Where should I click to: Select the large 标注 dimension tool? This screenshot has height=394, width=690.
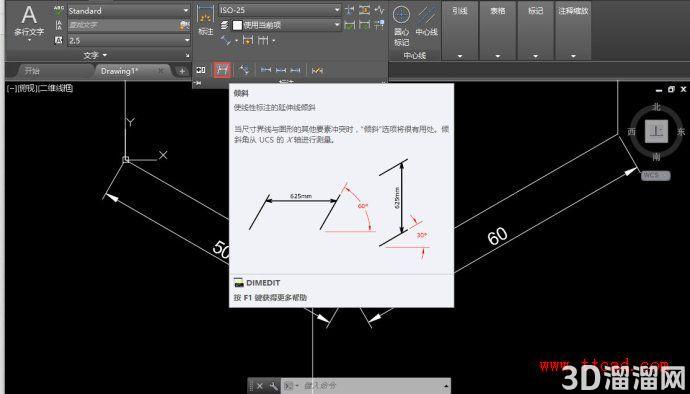tap(206, 20)
